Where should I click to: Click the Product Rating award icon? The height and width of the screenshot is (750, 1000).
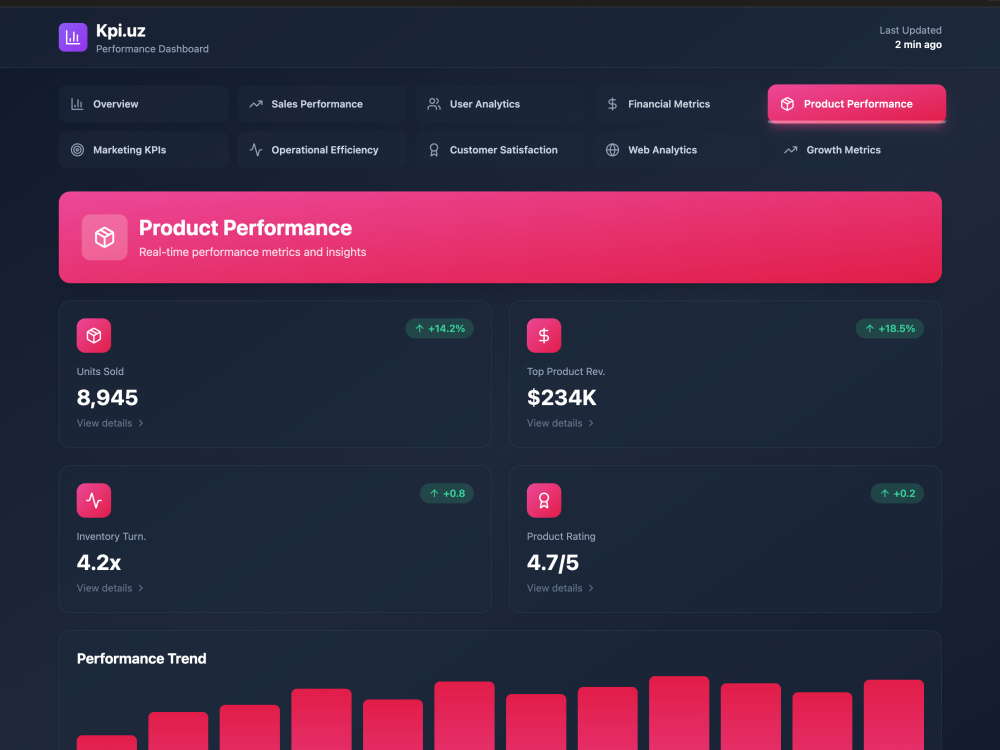(x=544, y=501)
